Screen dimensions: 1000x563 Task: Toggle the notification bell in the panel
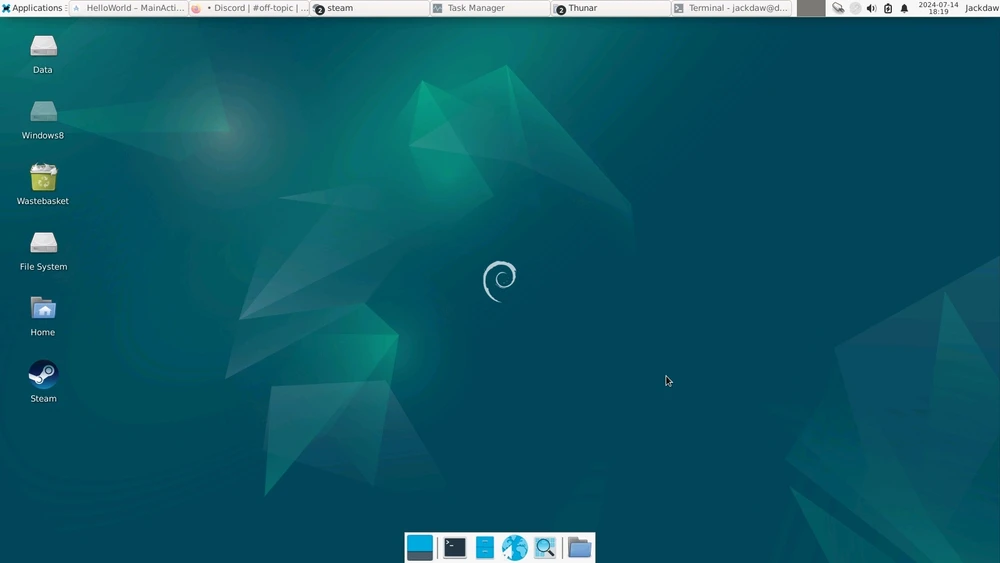pos(904,8)
